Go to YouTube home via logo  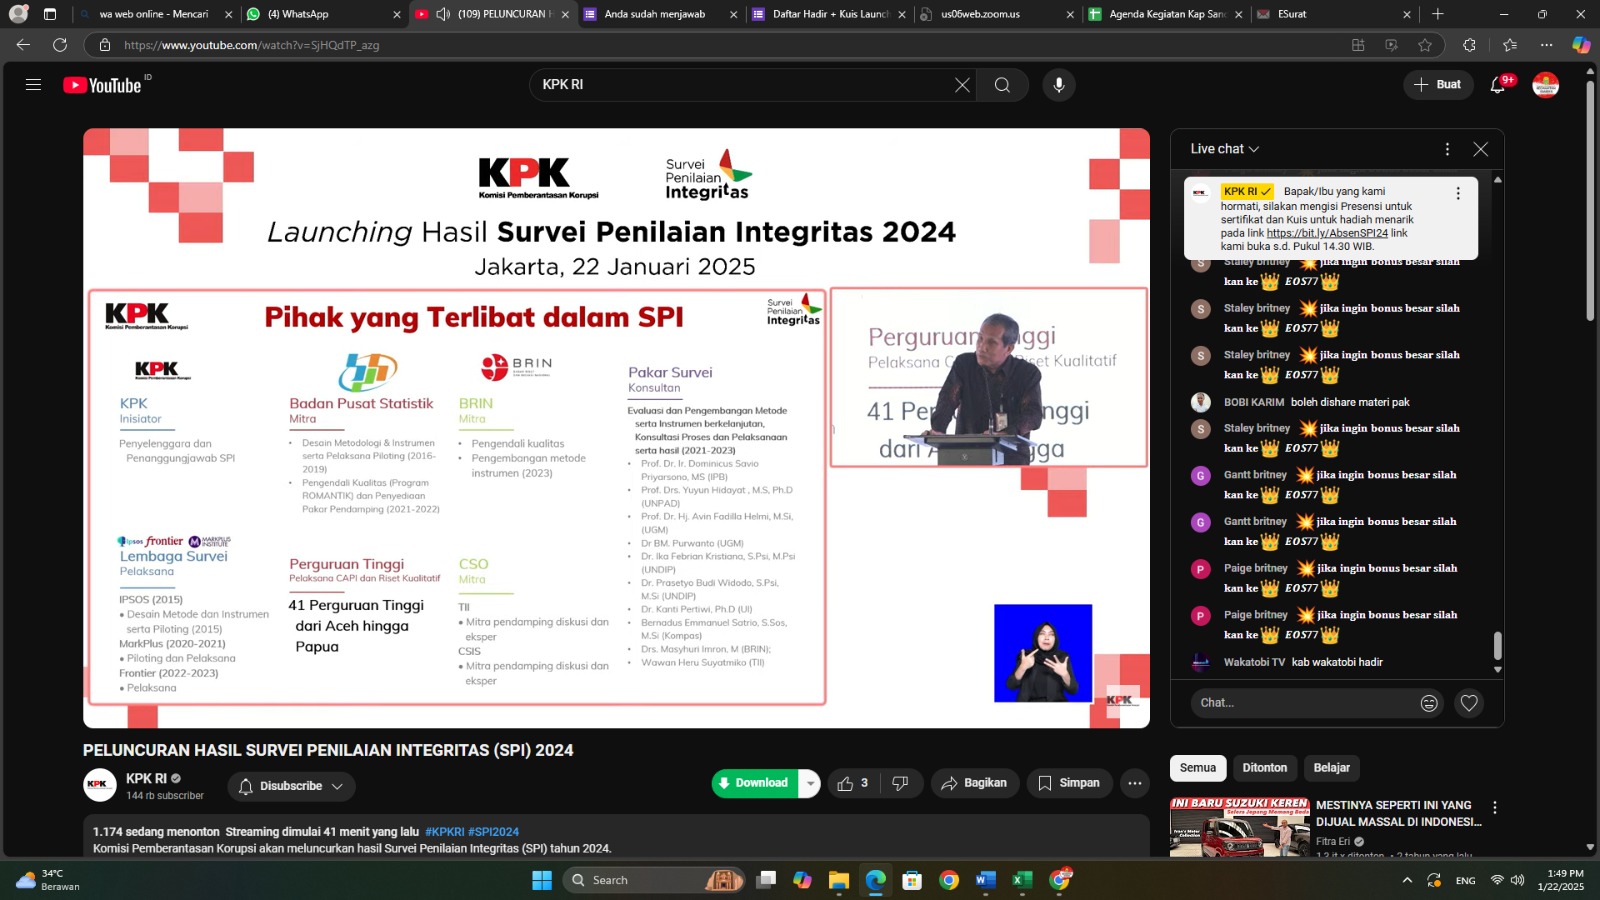point(102,85)
